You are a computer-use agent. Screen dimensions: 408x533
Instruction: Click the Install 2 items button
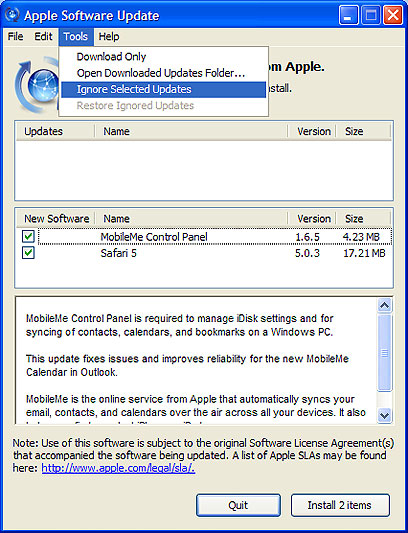point(340,505)
